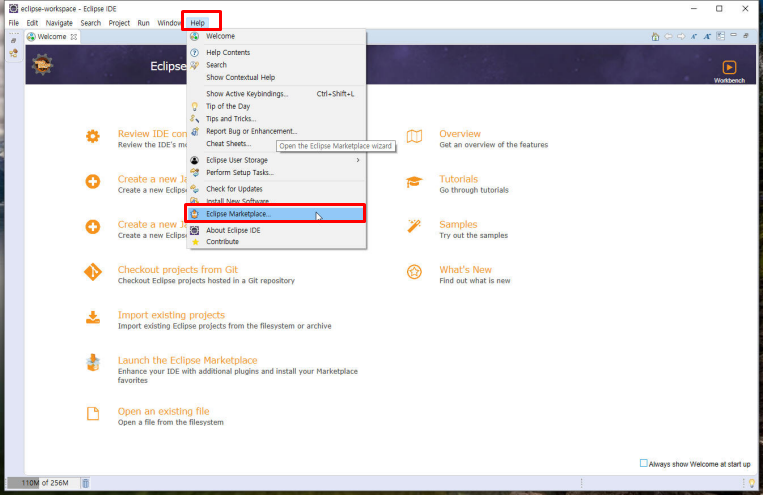This screenshot has width=763, height=495.
Task: Close the Welcome tab
Action: tap(73, 37)
